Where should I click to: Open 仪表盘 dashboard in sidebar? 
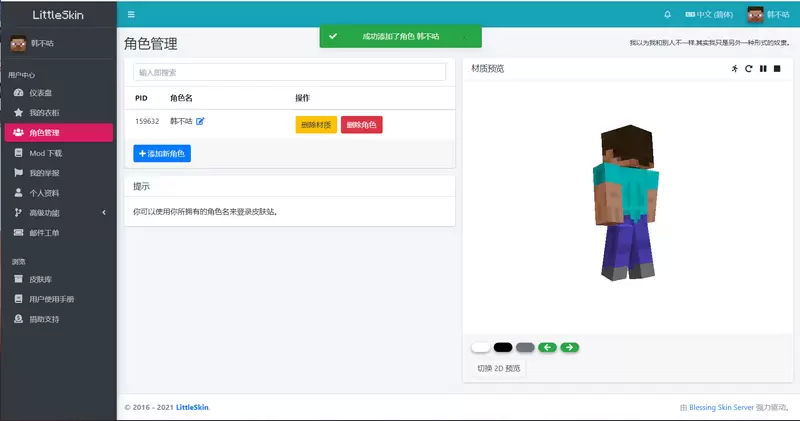coord(59,93)
